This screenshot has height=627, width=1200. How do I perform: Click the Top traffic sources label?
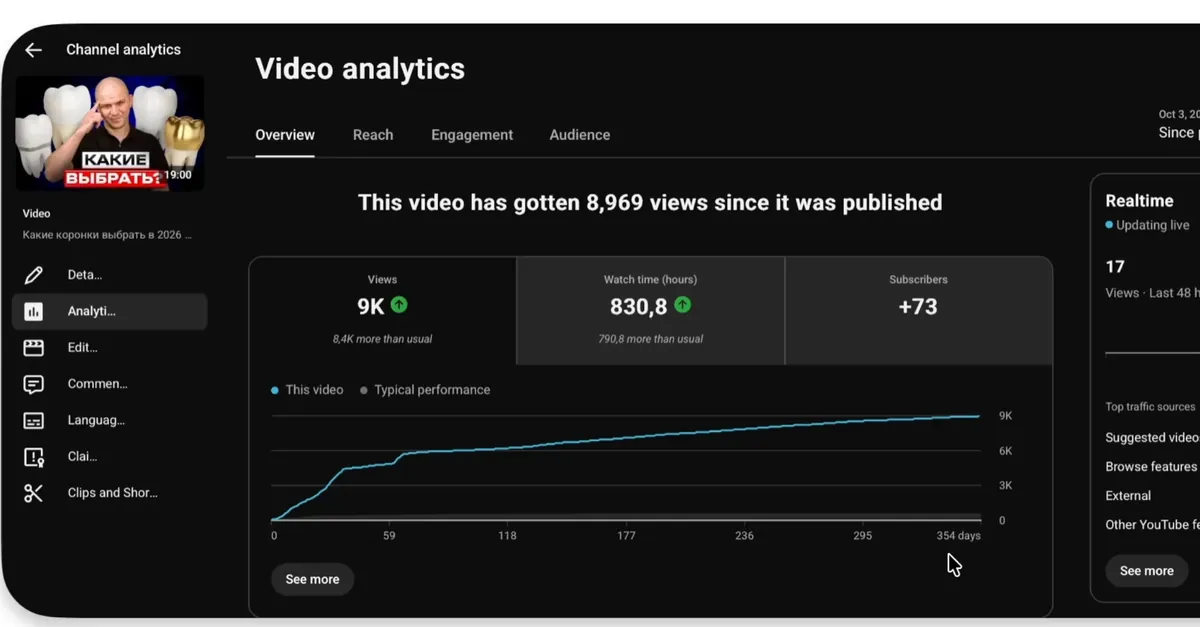pyautogui.click(x=1150, y=407)
